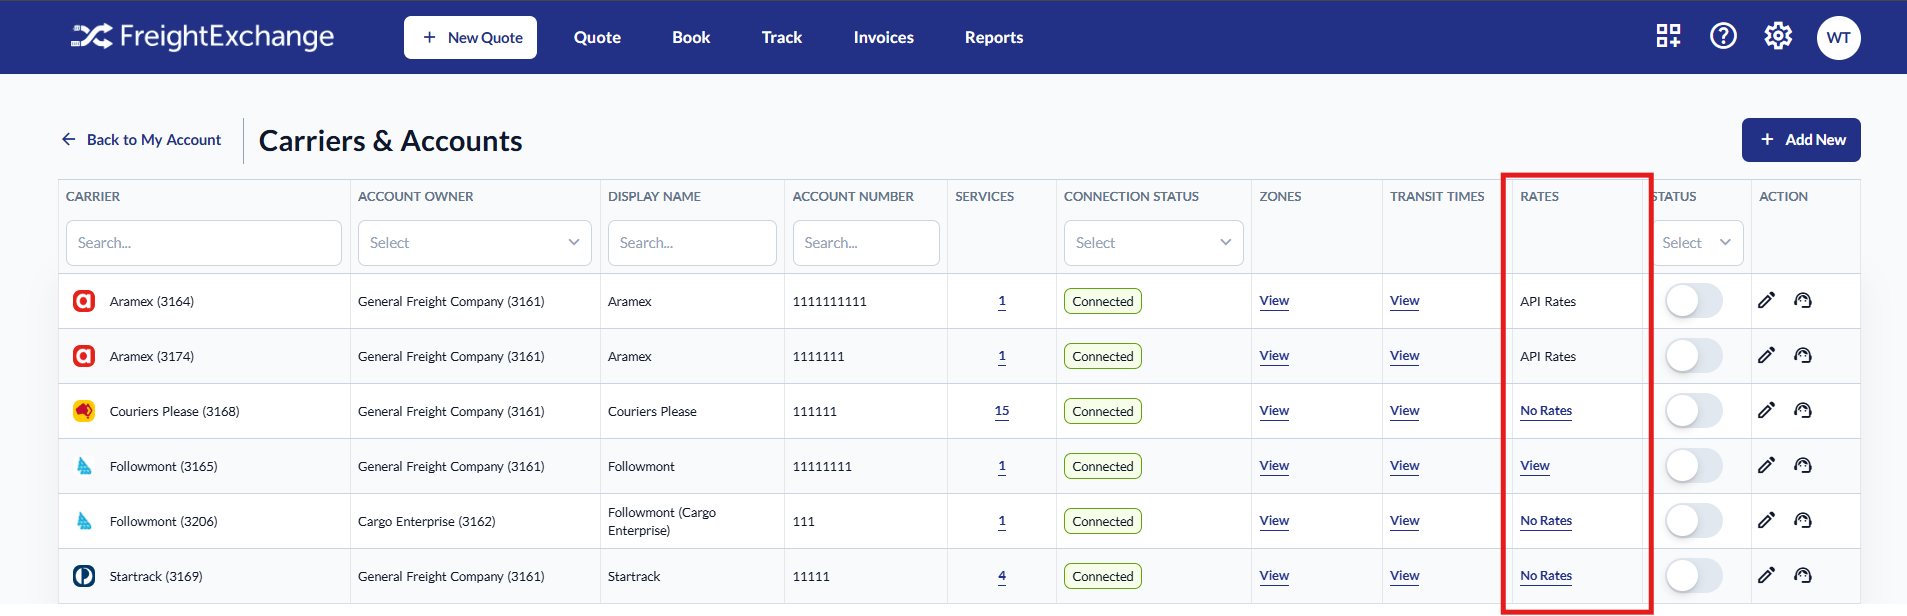1907x616 pixels.
Task: Click the Carrier search field
Action: tap(204, 243)
